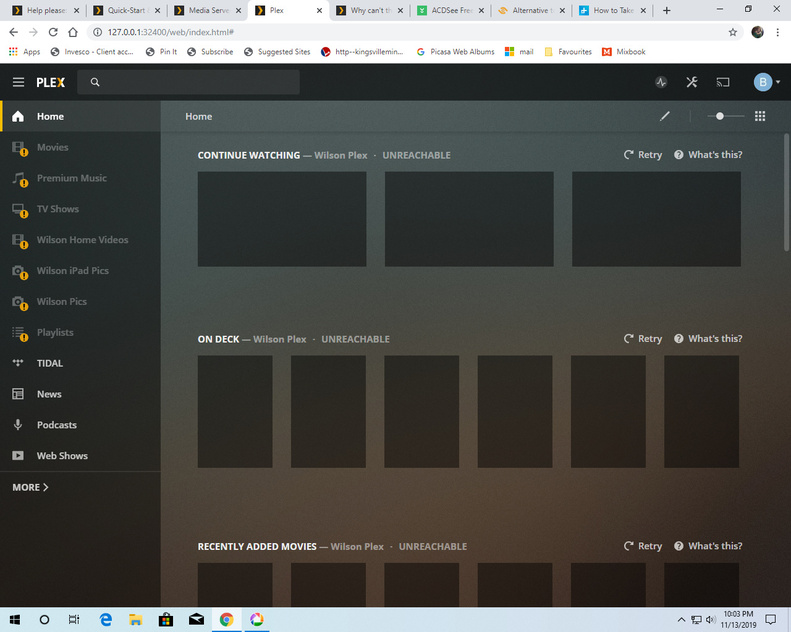
Task: Reload the page in Chrome
Action: pos(53,32)
